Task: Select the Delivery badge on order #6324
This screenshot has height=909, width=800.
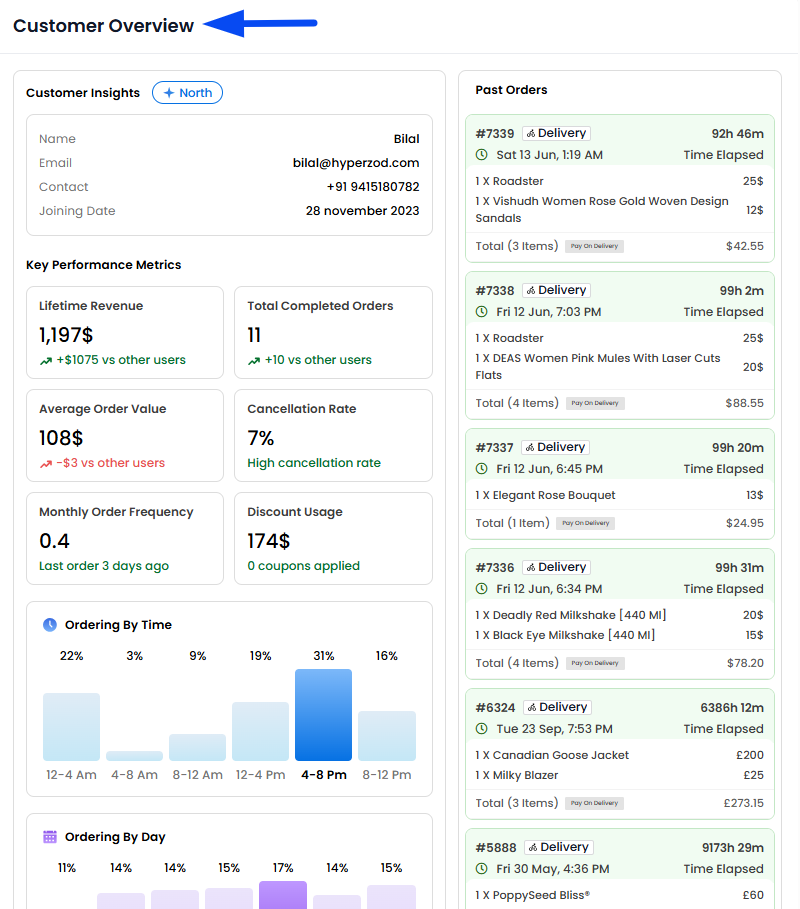Action: pos(558,707)
